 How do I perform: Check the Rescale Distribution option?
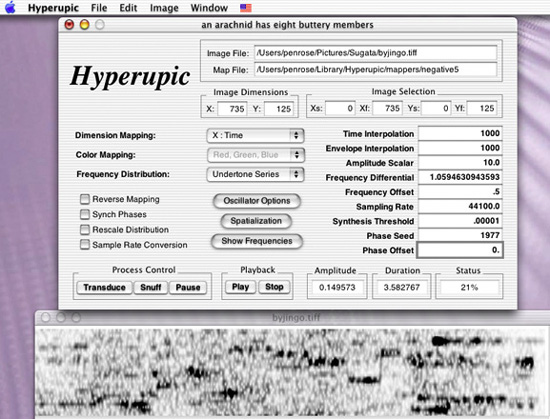pos(85,230)
